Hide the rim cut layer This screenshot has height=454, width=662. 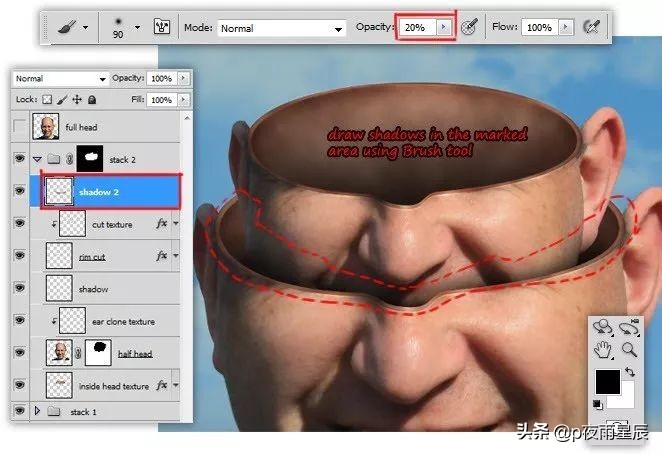pos(19,256)
